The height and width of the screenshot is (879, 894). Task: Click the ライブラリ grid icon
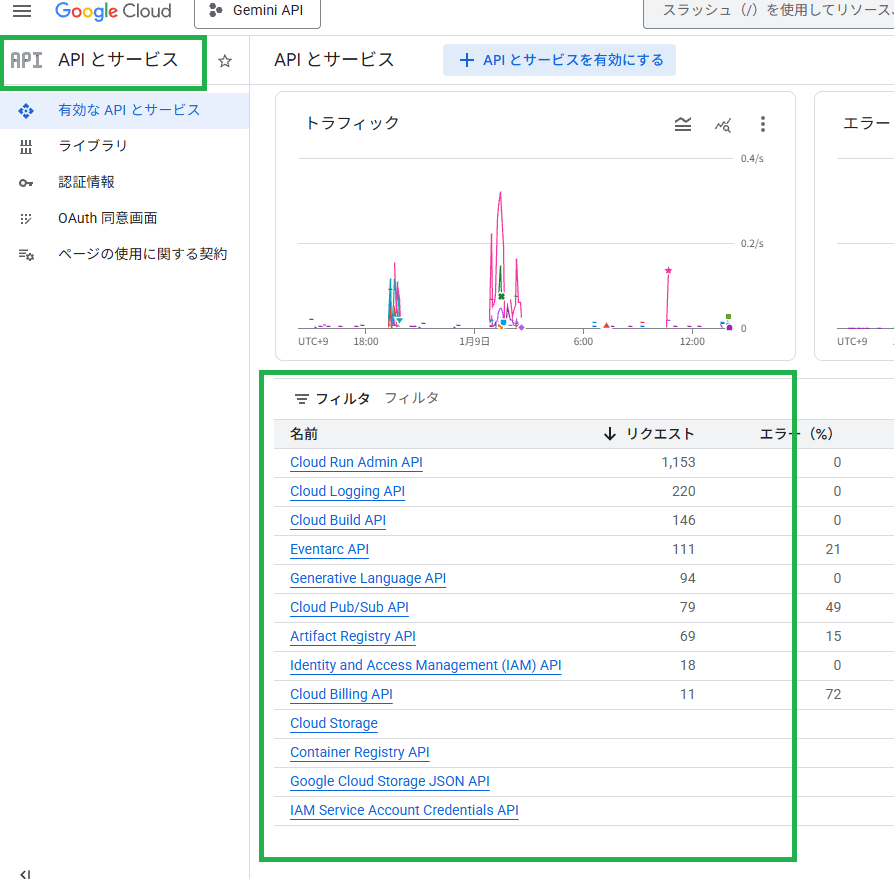click(24, 146)
